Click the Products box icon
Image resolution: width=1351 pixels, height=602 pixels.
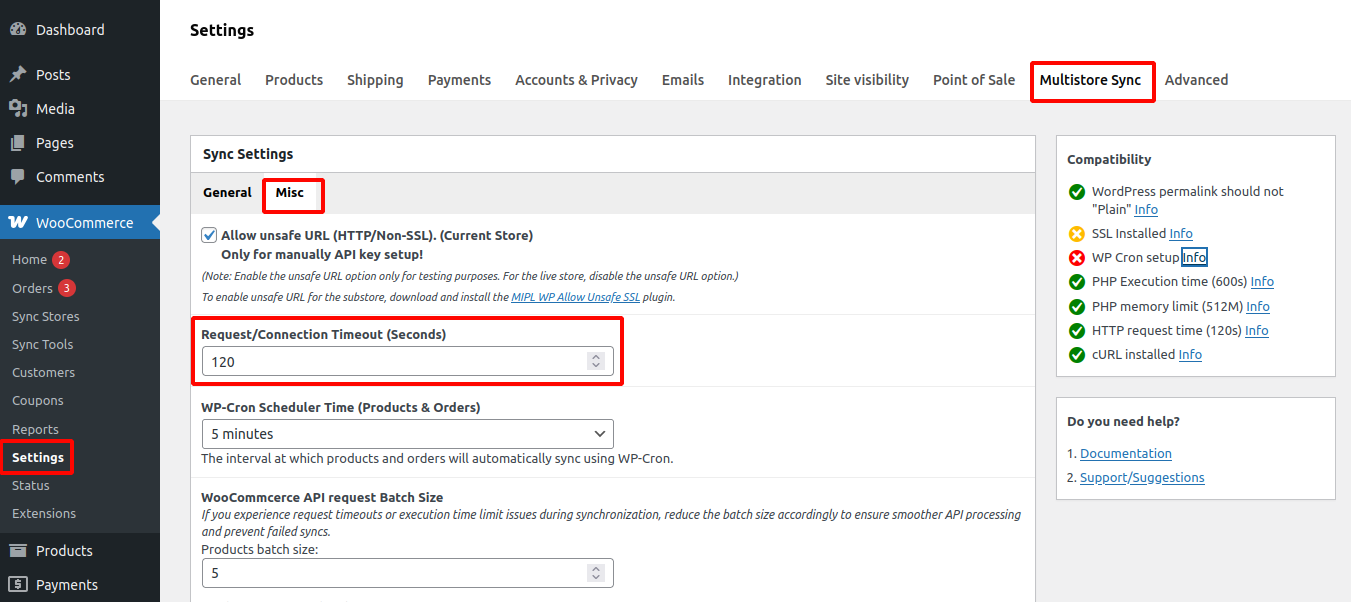pyautogui.click(x=18, y=551)
